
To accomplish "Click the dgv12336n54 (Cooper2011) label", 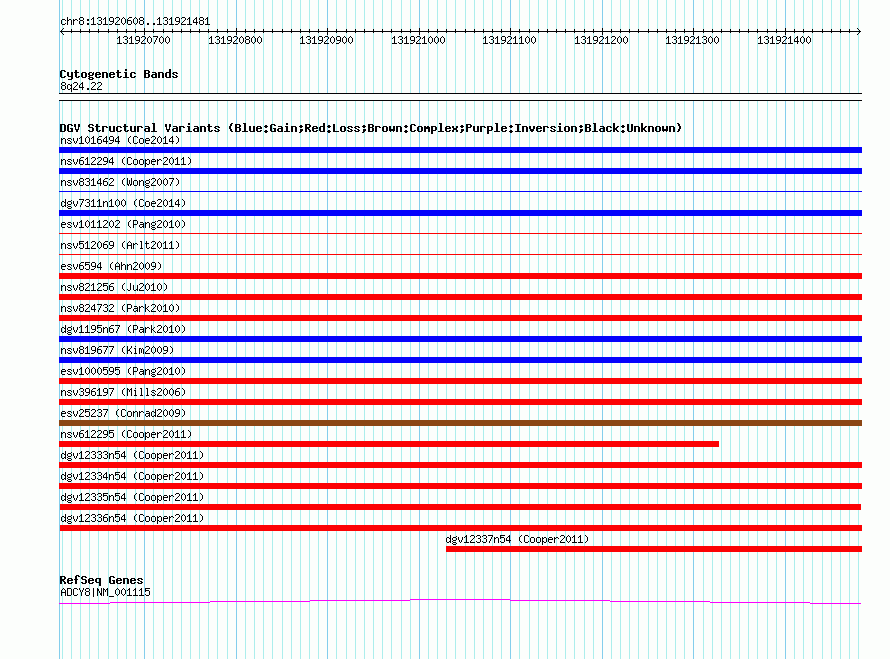I will (132, 518).
